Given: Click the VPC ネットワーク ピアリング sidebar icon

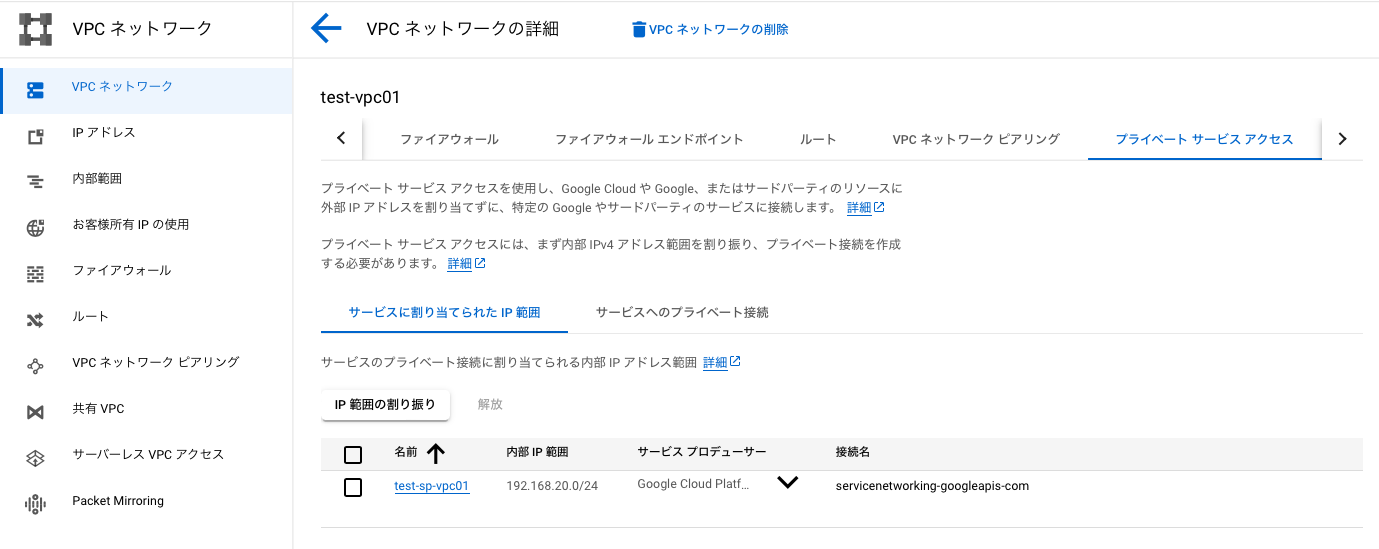Looking at the screenshot, I should click(x=35, y=366).
